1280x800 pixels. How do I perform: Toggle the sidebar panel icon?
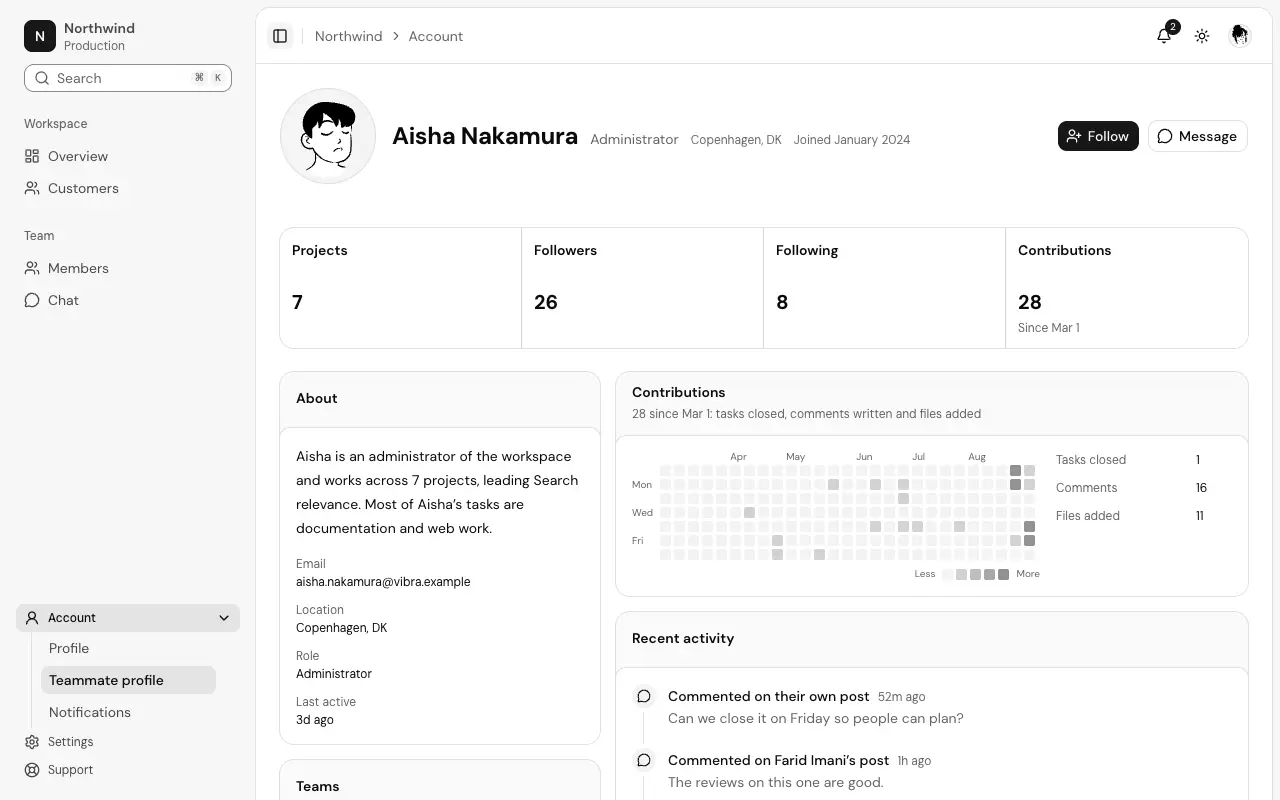tap(280, 36)
